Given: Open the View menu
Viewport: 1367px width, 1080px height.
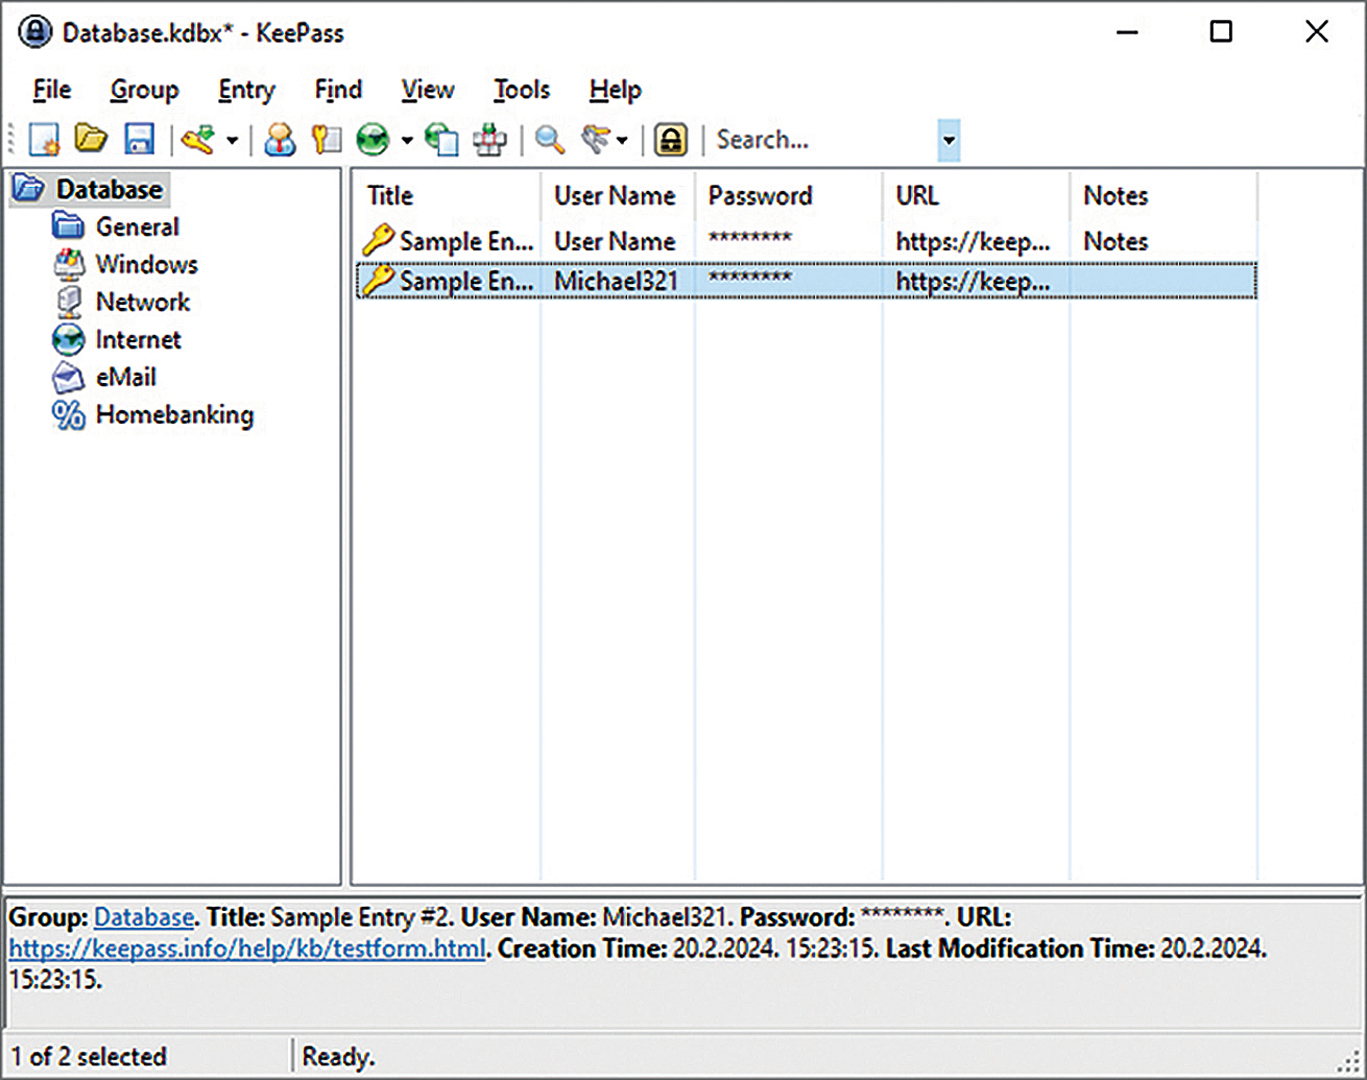Looking at the screenshot, I should pyautogui.click(x=428, y=90).
